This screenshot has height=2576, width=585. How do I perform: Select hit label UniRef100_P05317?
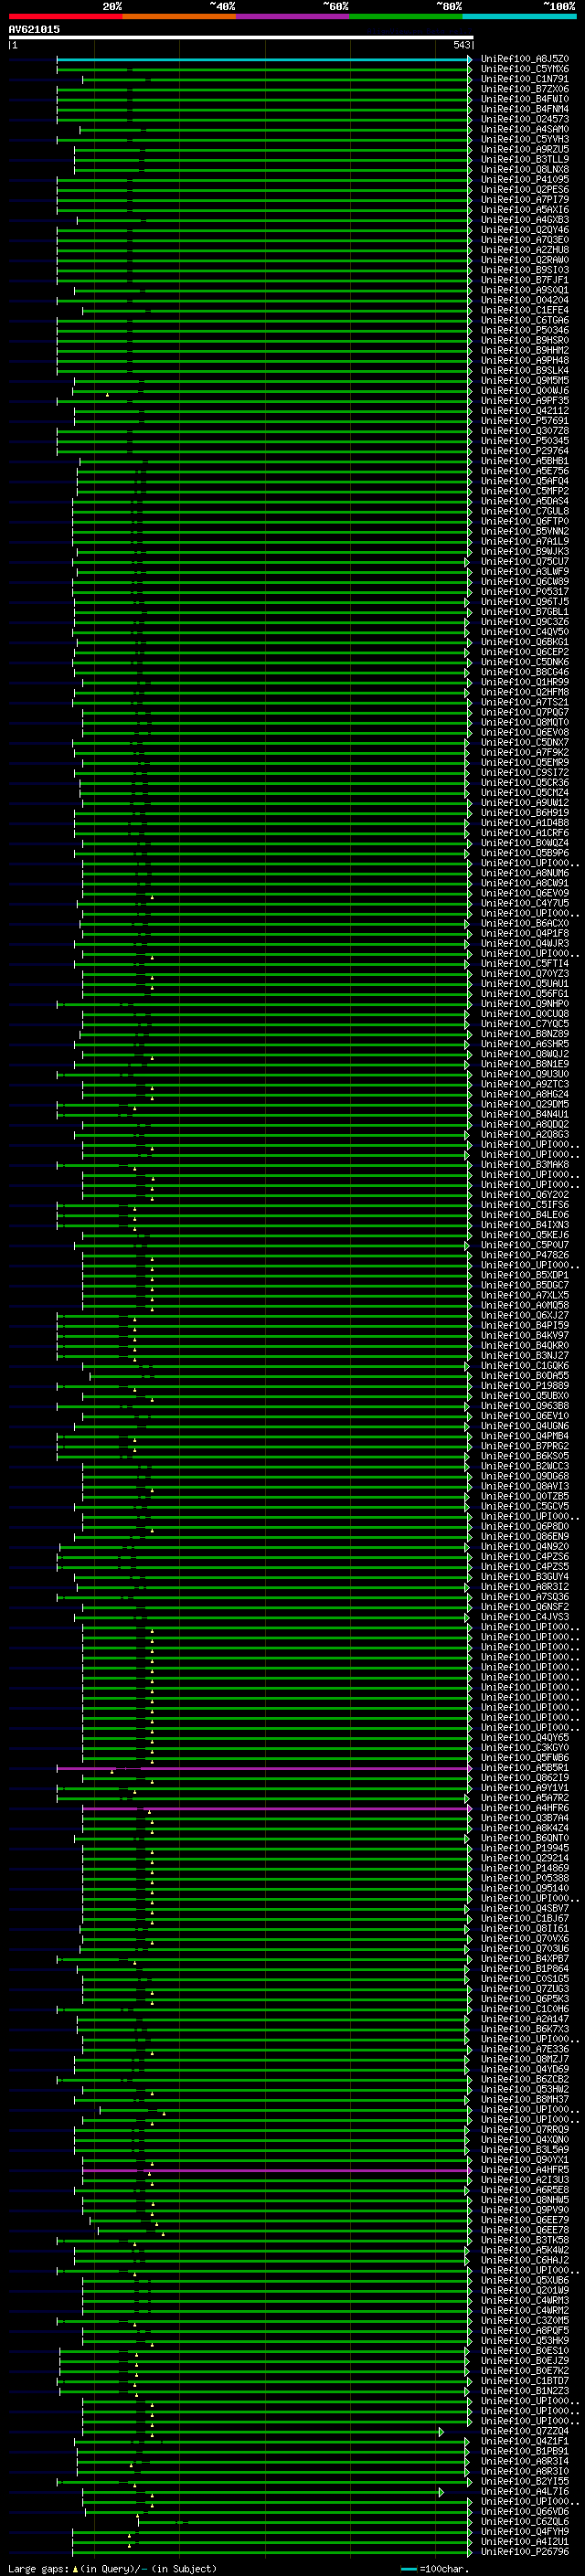tap(524, 592)
